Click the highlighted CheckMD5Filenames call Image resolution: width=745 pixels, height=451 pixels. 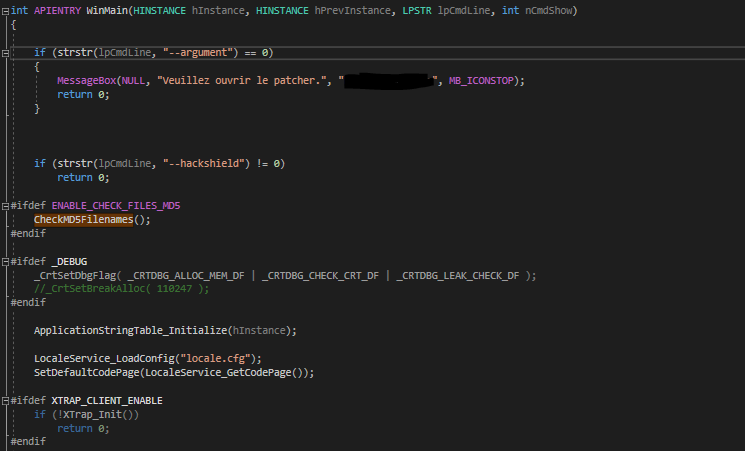coord(84,220)
